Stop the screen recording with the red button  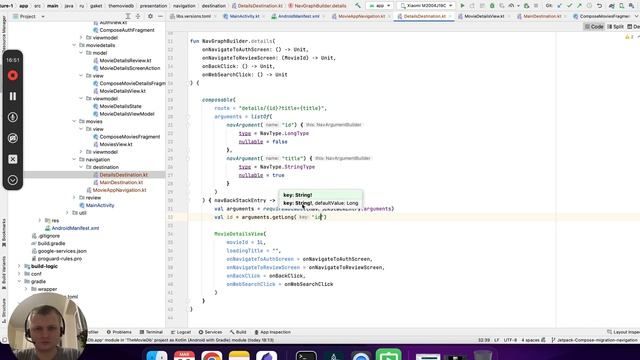pos(13,76)
